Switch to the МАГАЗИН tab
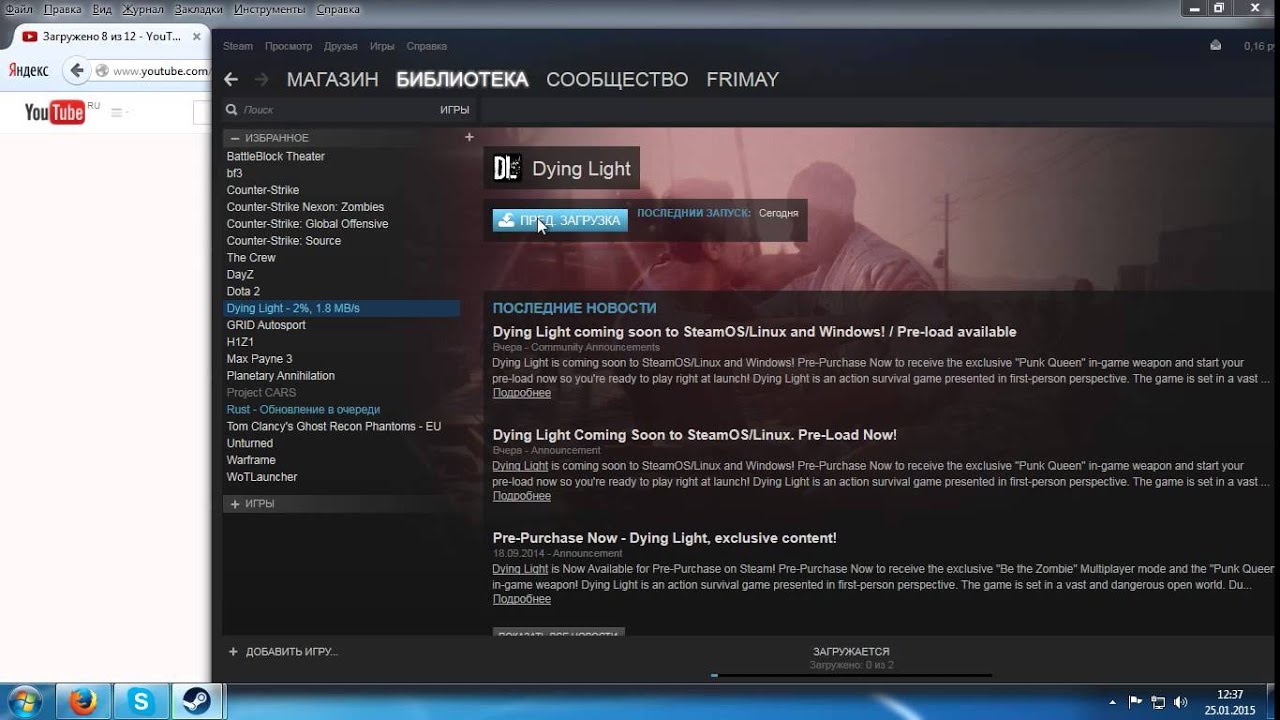Screen dimensions: 1280x720 pyautogui.click(x=332, y=79)
